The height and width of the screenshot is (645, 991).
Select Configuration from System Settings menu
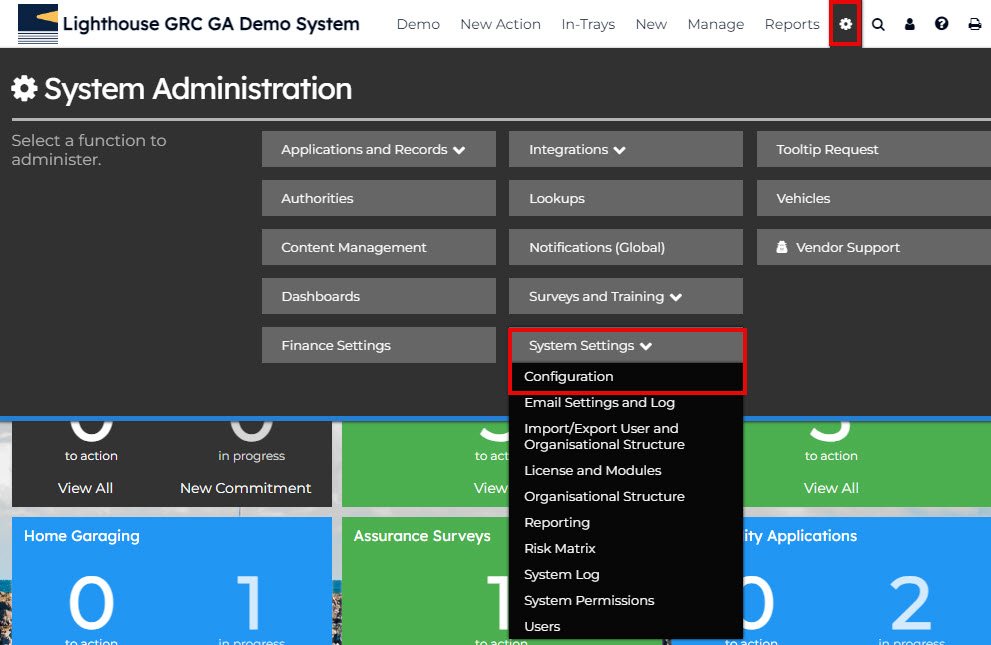pyautogui.click(x=569, y=377)
